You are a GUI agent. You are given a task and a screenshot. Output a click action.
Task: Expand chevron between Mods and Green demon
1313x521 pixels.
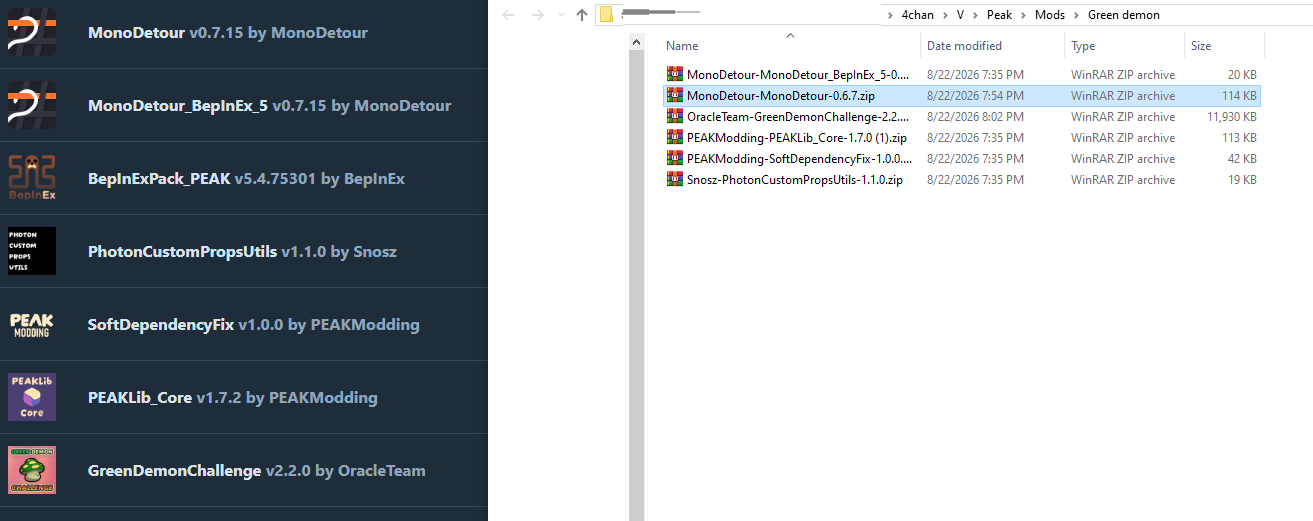[x=1075, y=15]
